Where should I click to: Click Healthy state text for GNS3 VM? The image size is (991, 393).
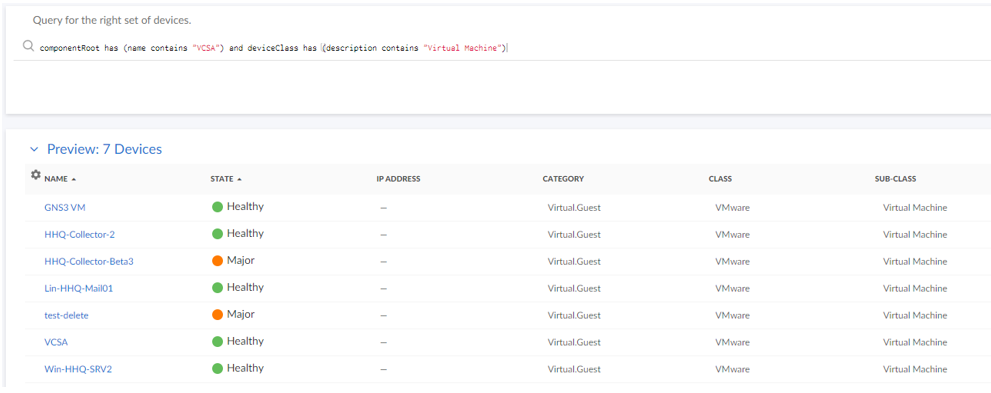click(245, 207)
